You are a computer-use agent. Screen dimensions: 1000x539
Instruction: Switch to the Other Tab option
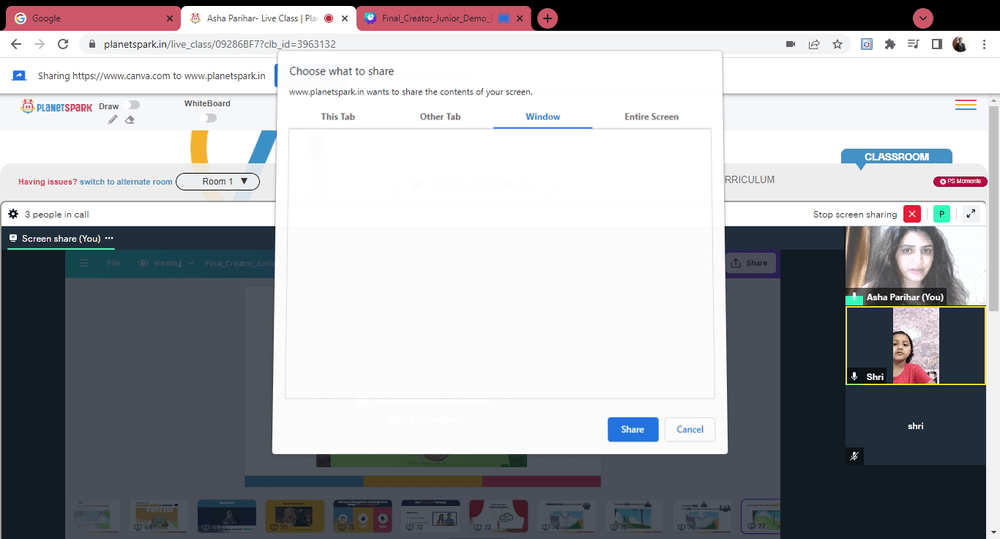pos(440,117)
